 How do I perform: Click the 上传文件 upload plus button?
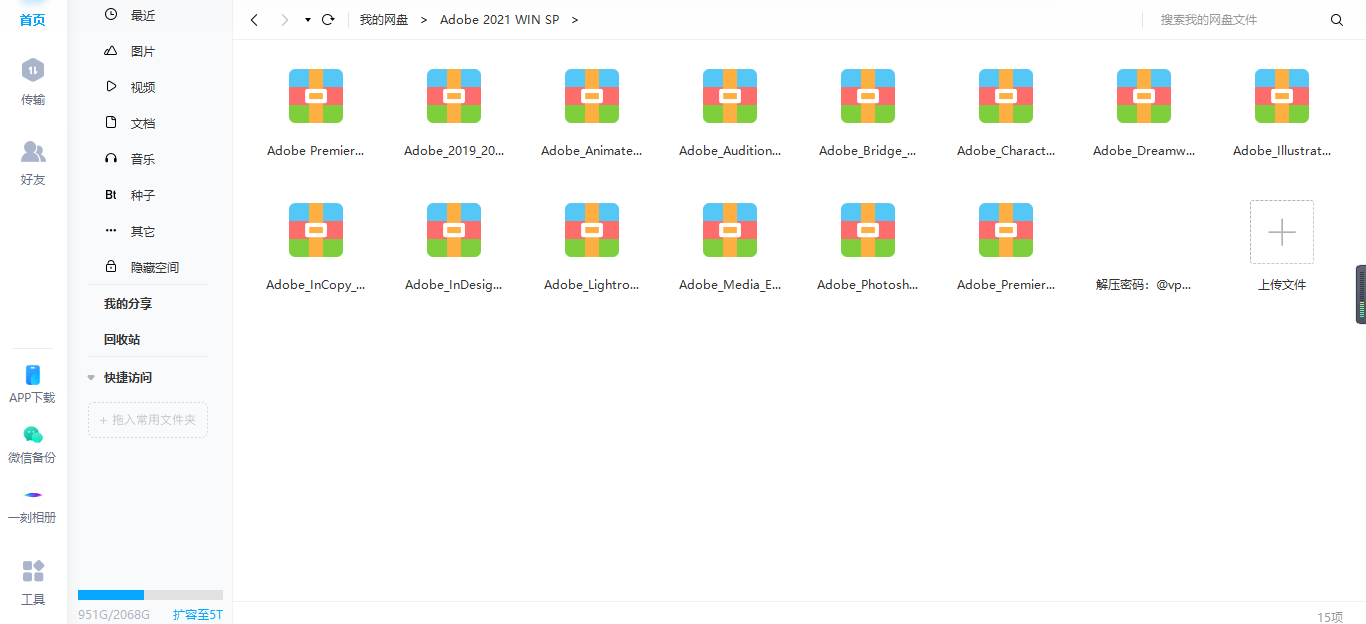point(1282,232)
